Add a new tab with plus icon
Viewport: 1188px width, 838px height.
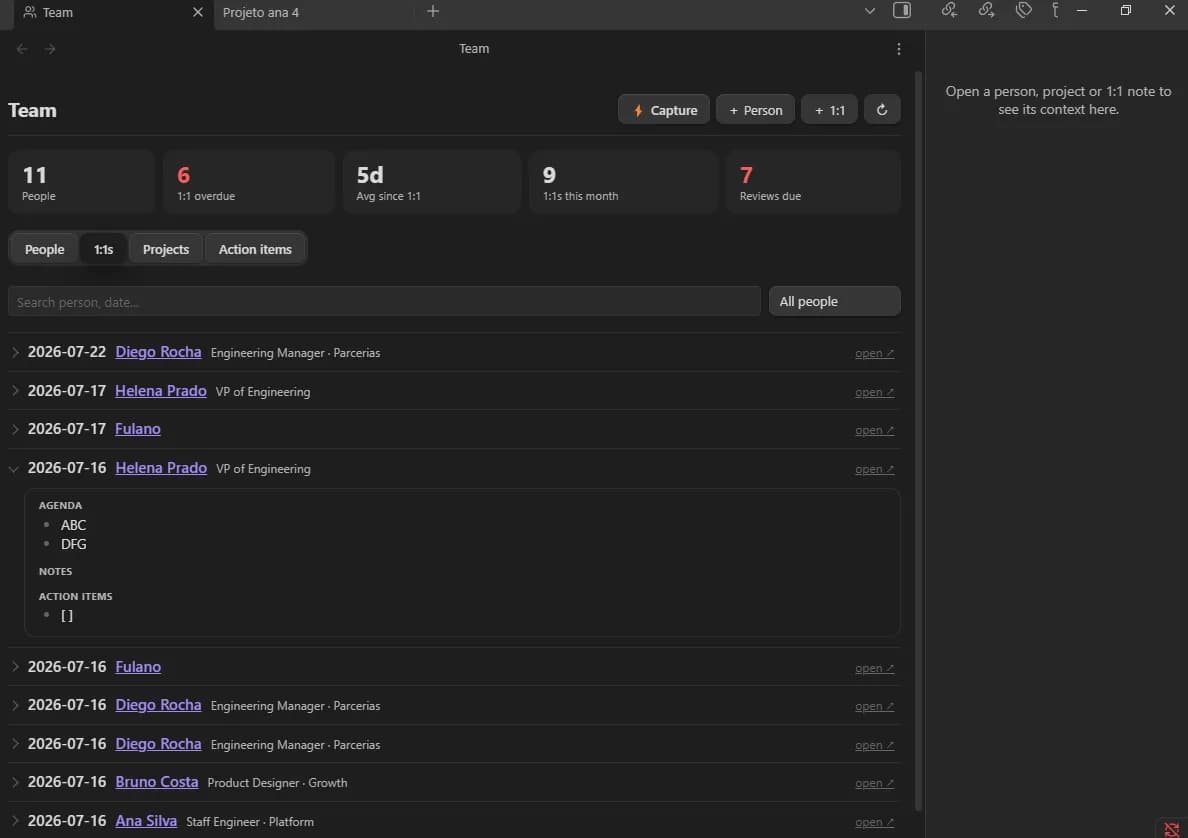pyautogui.click(x=433, y=11)
